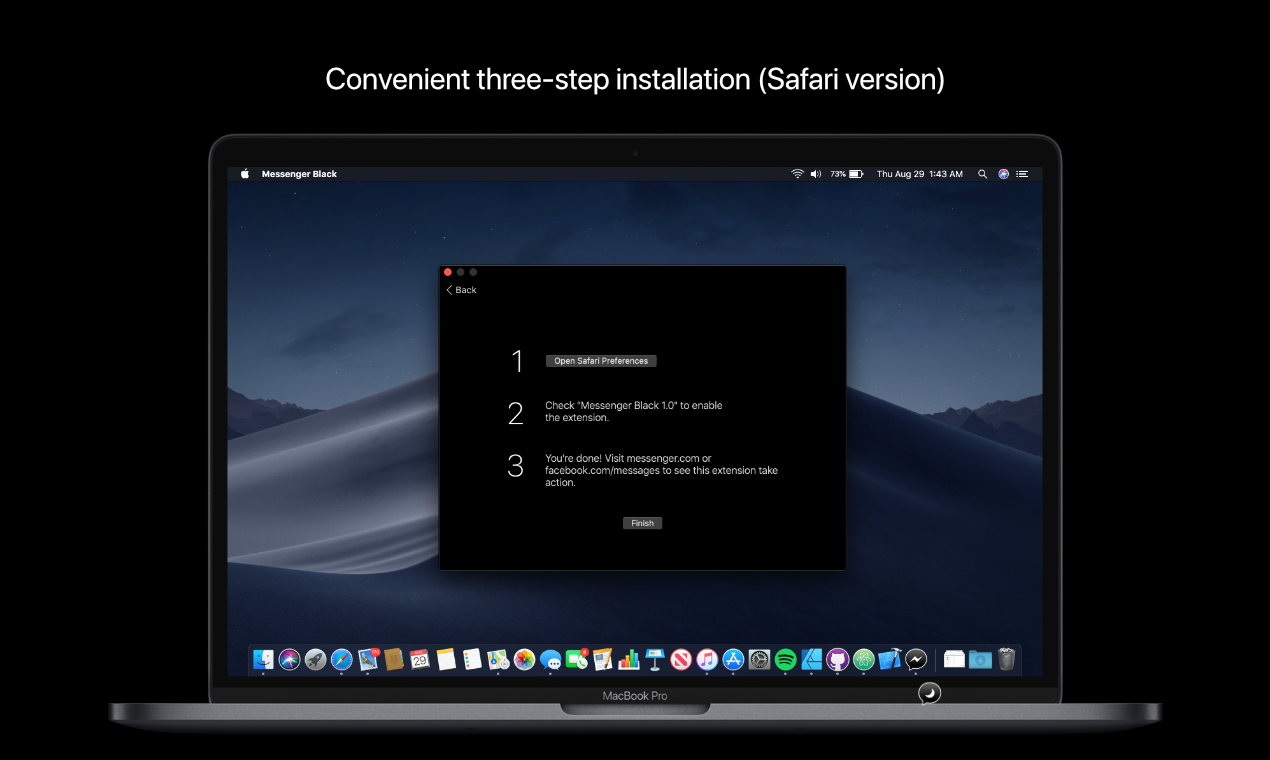
Task: Close the installer window
Action: 448,272
